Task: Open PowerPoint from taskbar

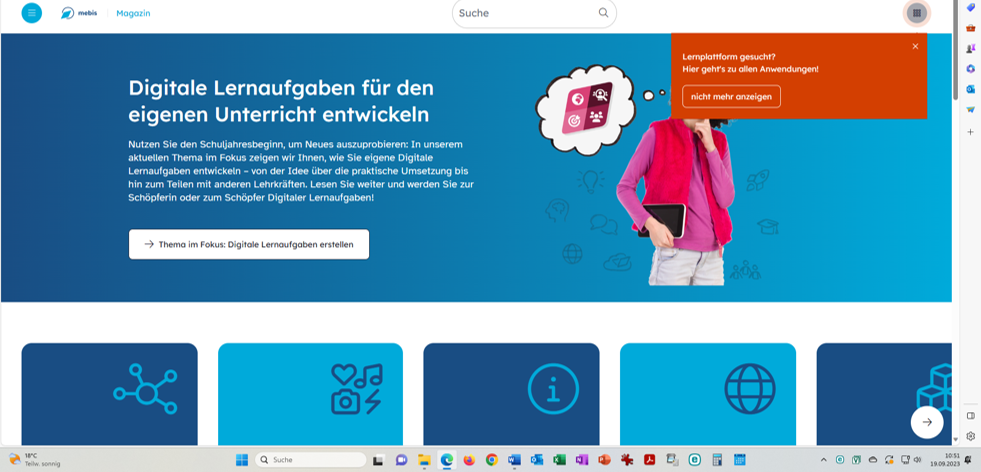Action: click(604, 460)
